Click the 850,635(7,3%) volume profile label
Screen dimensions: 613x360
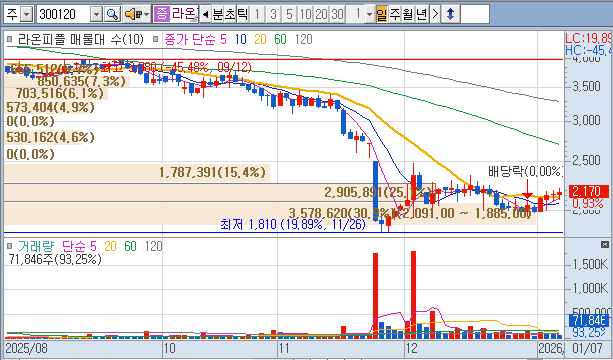[81, 81]
